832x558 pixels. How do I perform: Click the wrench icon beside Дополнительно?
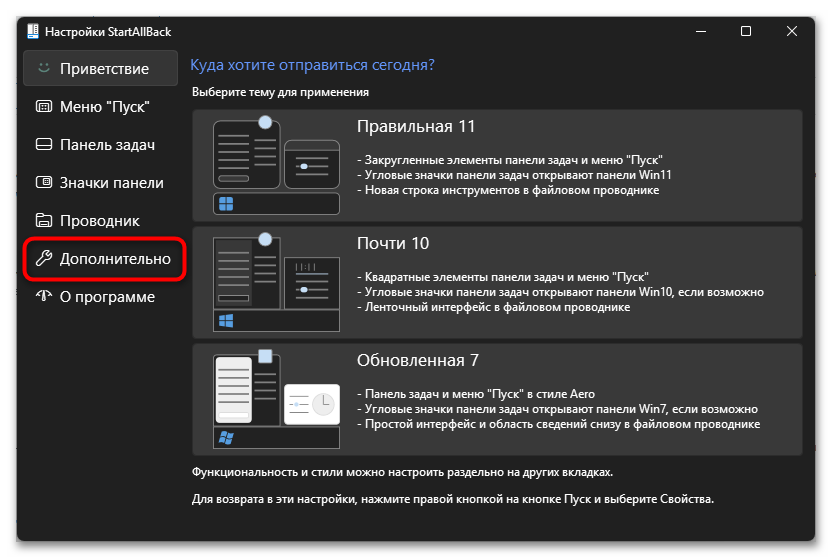pyautogui.click(x=44, y=258)
